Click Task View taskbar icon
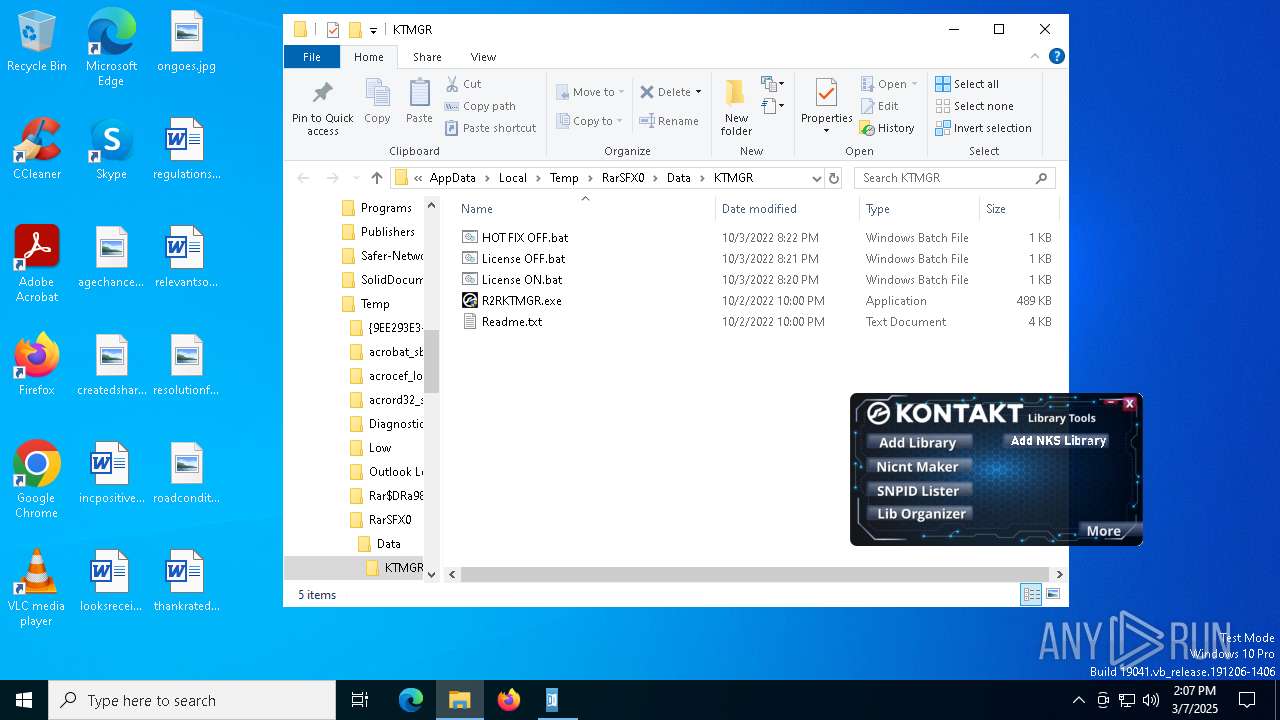The width and height of the screenshot is (1280, 720). tap(360, 700)
